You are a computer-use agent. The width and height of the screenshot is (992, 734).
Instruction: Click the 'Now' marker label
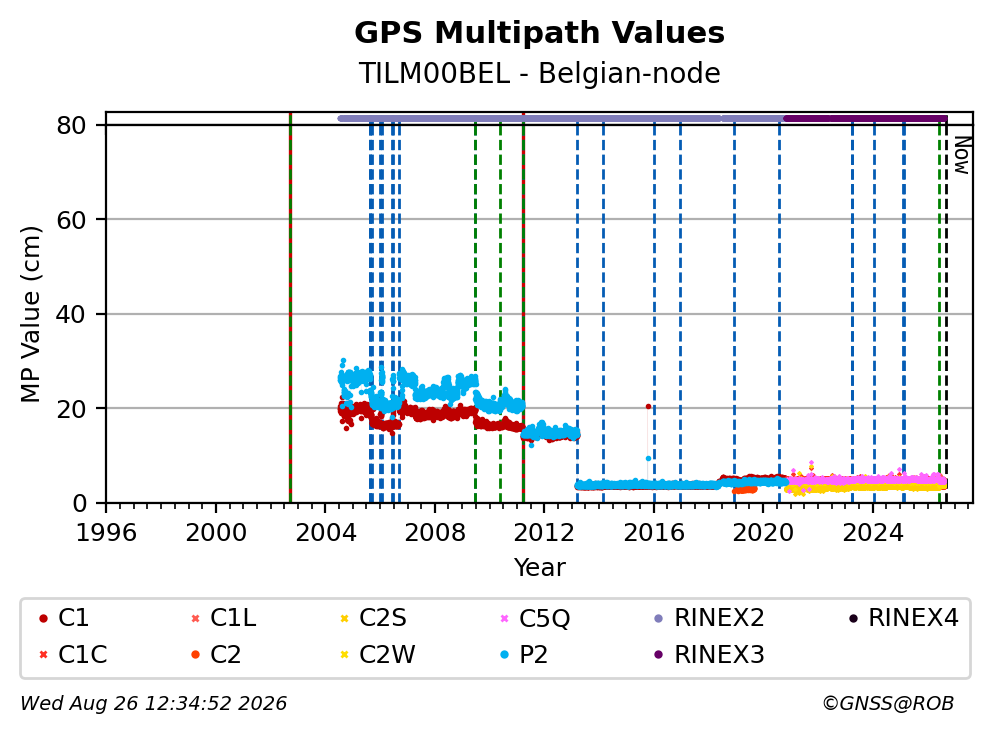(962, 155)
